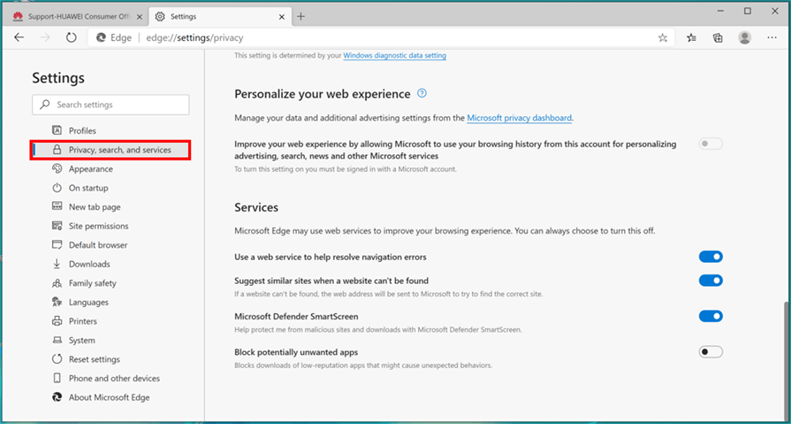
Task: Enable Block potentially unwanted apps
Action: [710, 352]
